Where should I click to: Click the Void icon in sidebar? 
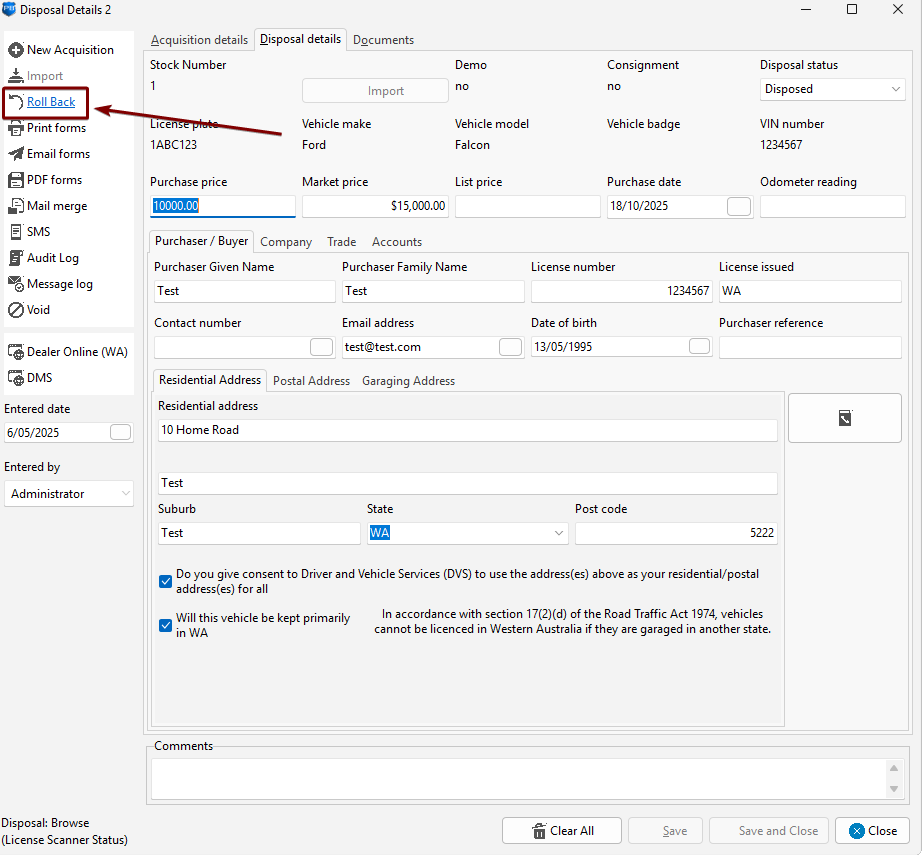click(x=16, y=310)
